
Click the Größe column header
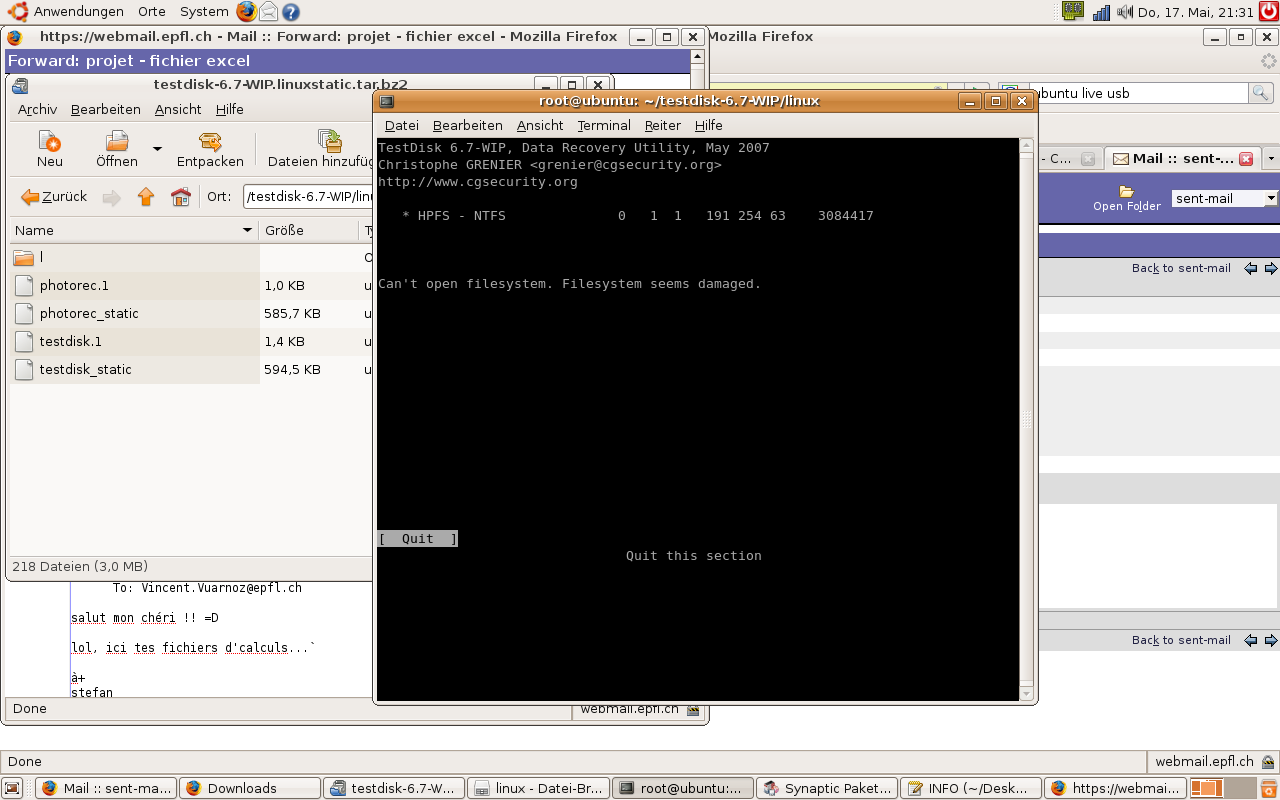308,230
